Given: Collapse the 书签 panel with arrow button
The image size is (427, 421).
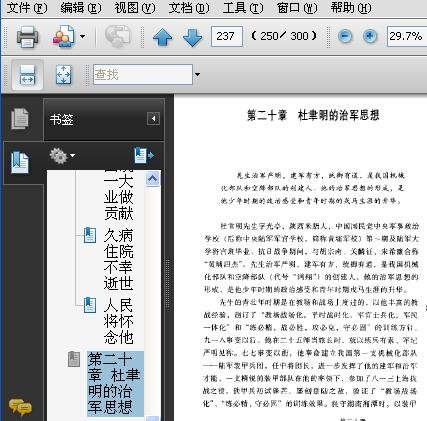Looking at the screenshot, I should pyautogui.click(x=153, y=119).
